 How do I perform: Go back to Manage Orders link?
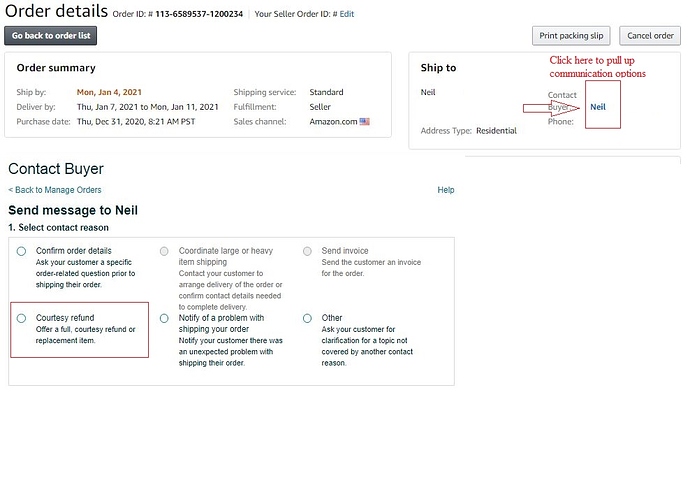point(55,190)
